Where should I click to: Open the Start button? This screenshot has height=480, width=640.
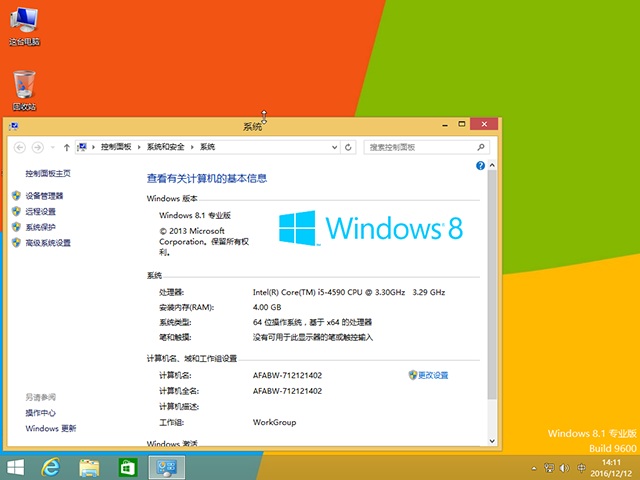pyautogui.click(x=16, y=468)
